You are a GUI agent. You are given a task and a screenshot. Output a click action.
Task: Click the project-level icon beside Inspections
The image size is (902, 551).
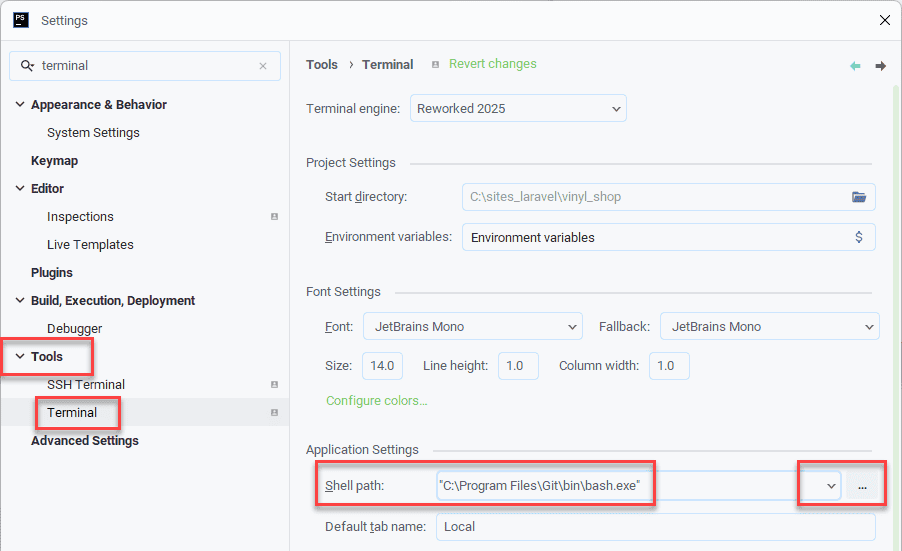tap(274, 217)
